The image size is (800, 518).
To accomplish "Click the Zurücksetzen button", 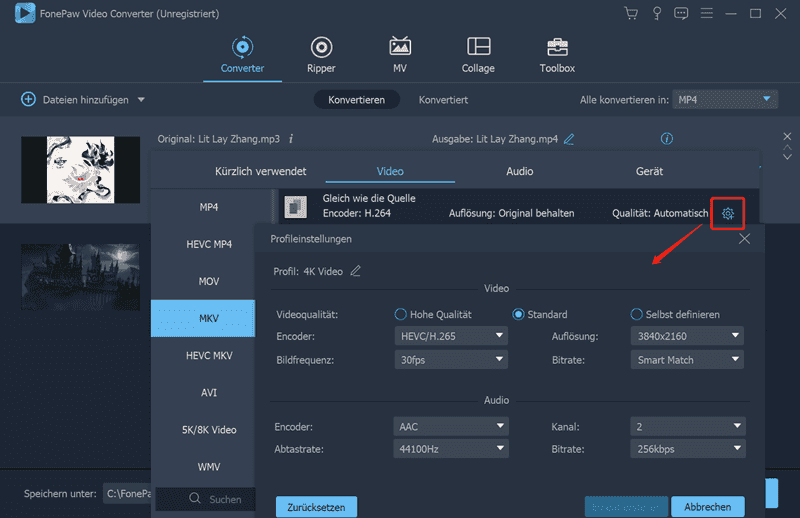I will point(316,507).
